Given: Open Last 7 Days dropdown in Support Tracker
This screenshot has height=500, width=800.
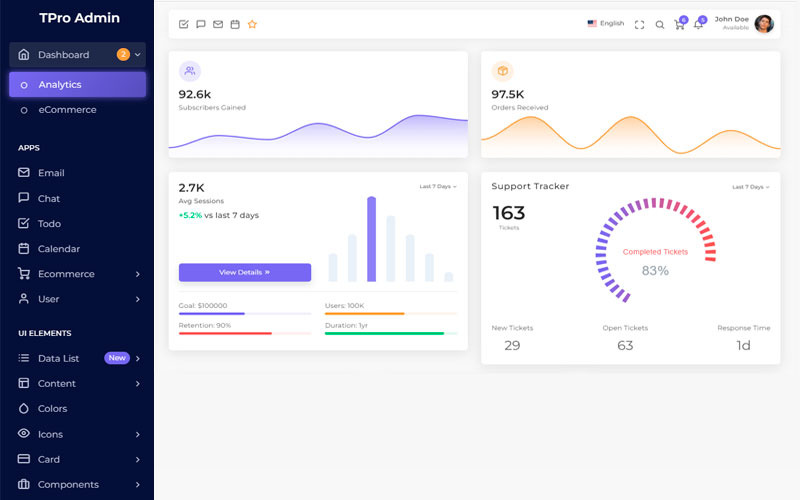Looking at the screenshot, I should [x=750, y=187].
